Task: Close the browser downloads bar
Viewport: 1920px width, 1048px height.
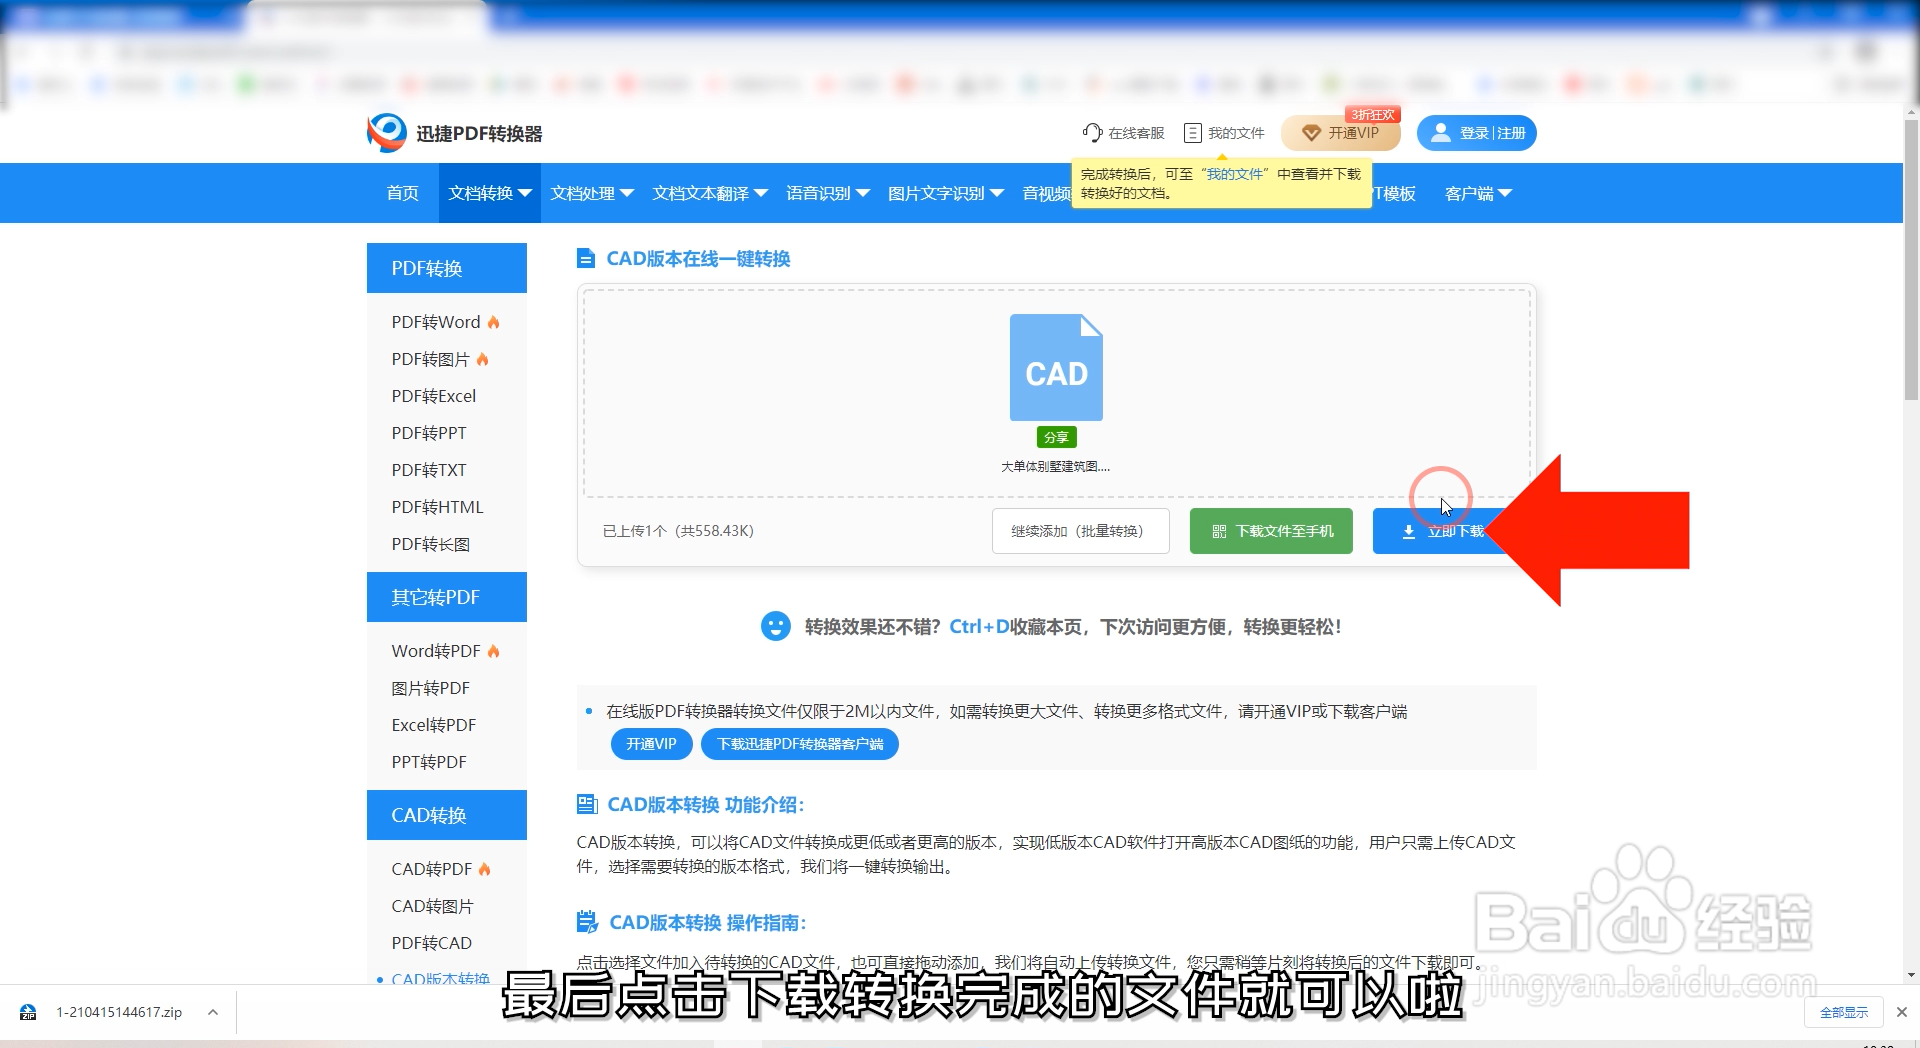Action: click(x=1902, y=1012)
